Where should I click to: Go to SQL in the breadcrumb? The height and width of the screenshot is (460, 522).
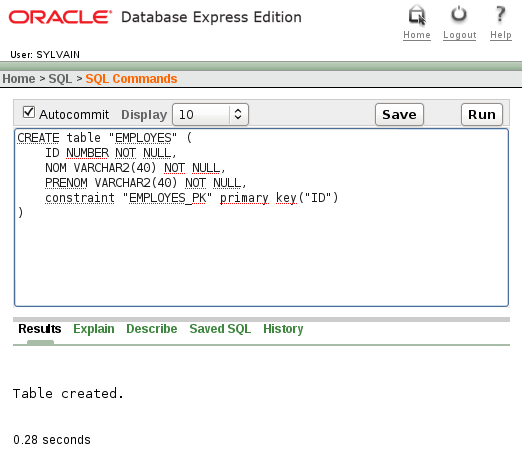(x=60, y=79)
